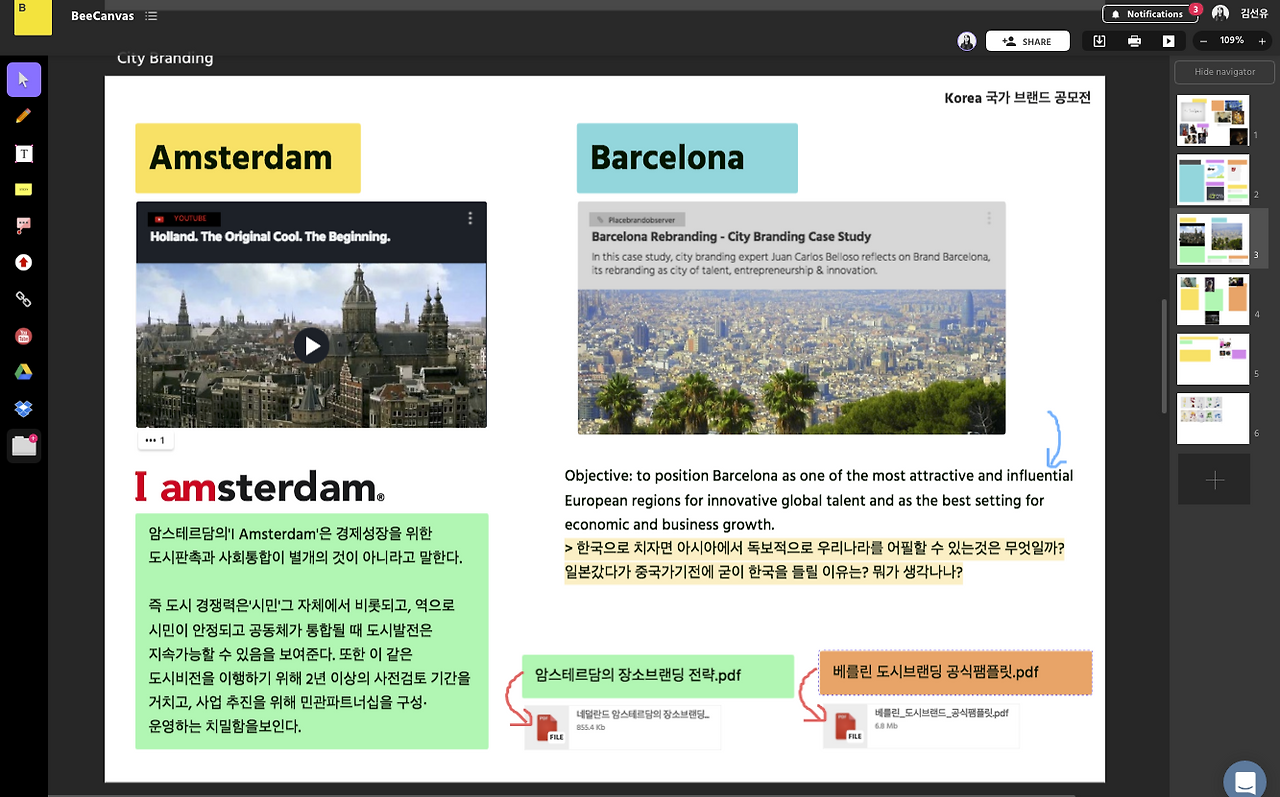Click the Korea 국가 브랜드 공모전 text
This screenshot has width=1280, height=797.
point(1017,98)
